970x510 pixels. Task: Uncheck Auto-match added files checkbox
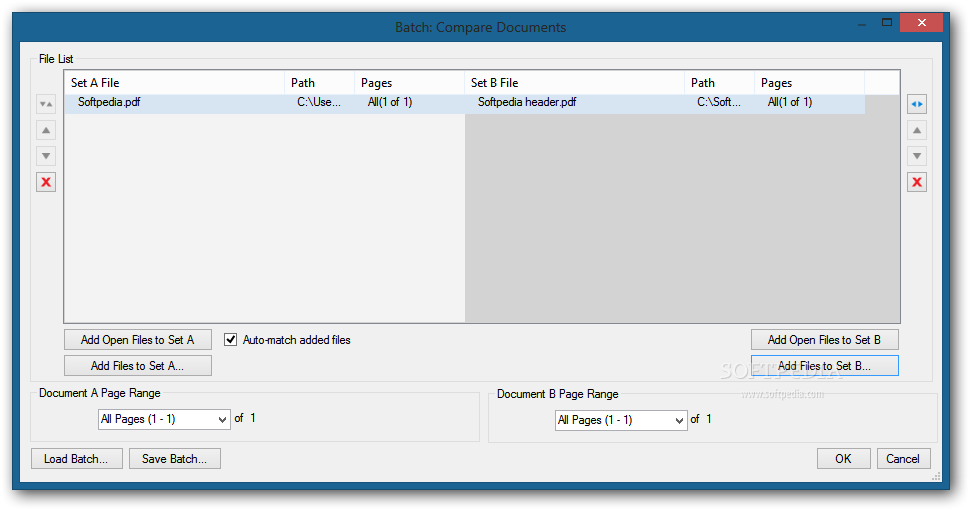(x=230, y=340)
